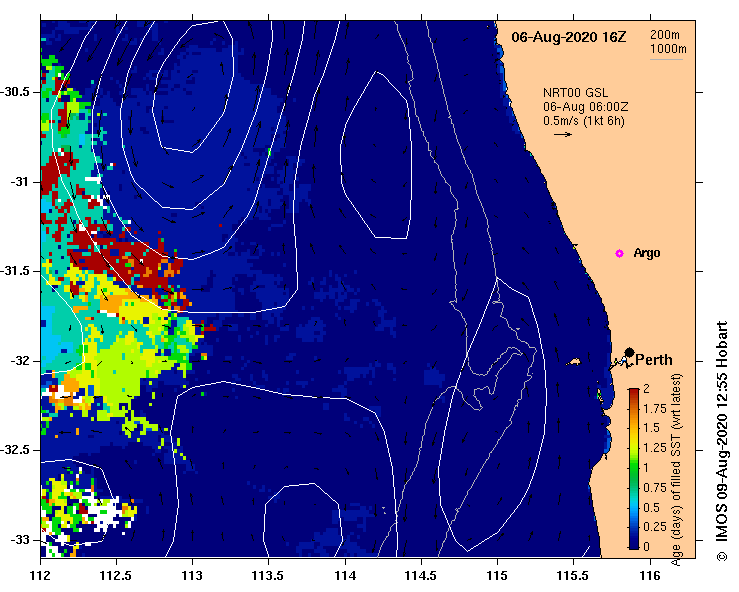
Task: Click the 200m depth legend label
Action: pos(665,34)
